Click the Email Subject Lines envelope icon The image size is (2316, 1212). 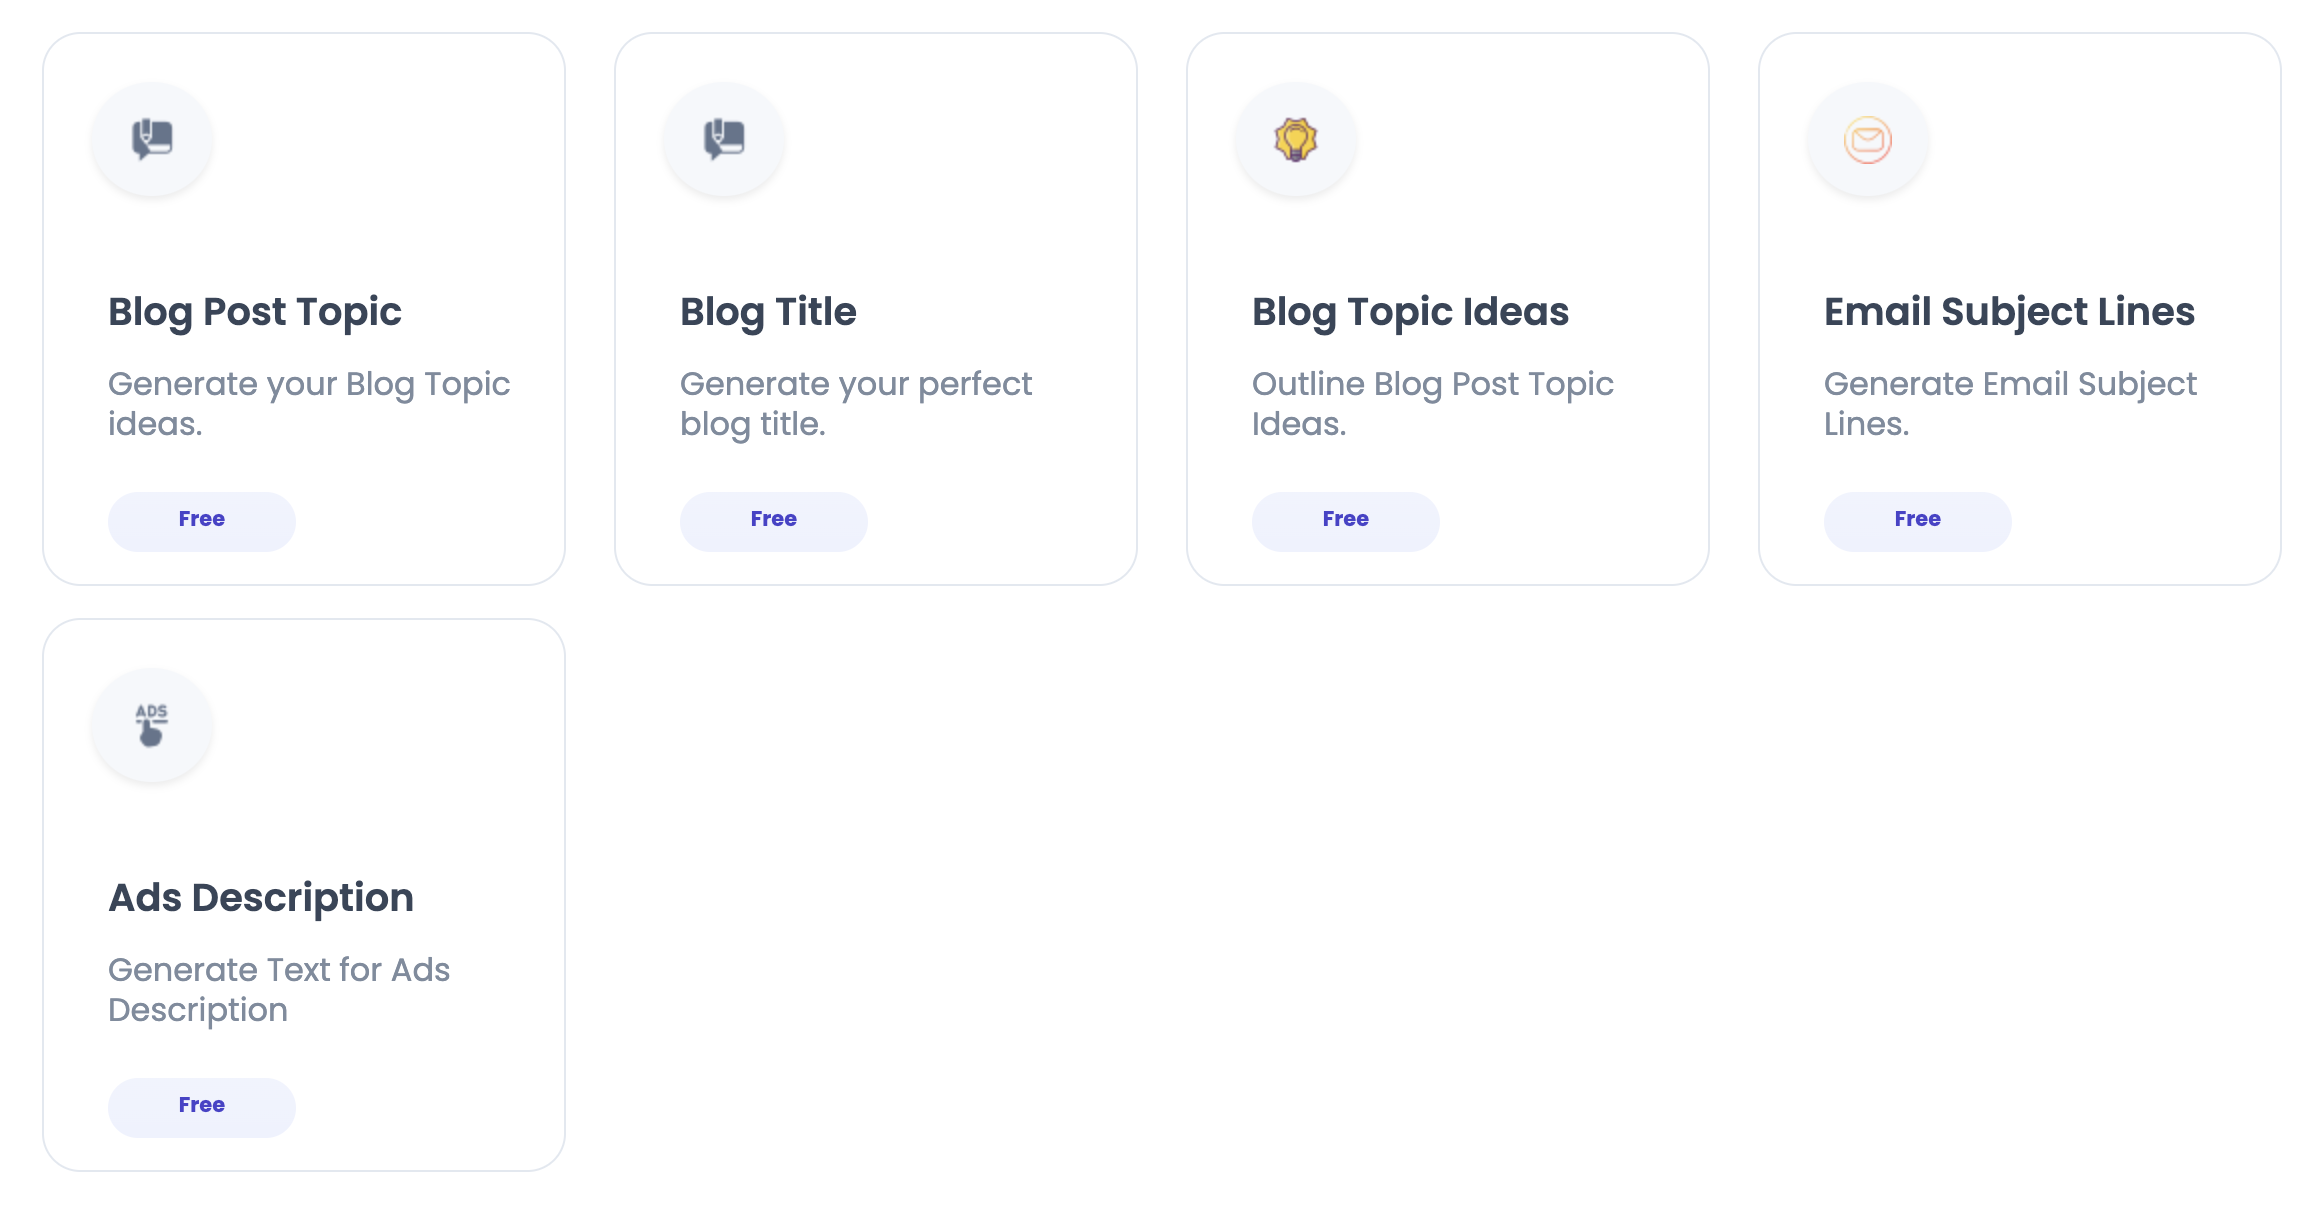point(1868,139)
